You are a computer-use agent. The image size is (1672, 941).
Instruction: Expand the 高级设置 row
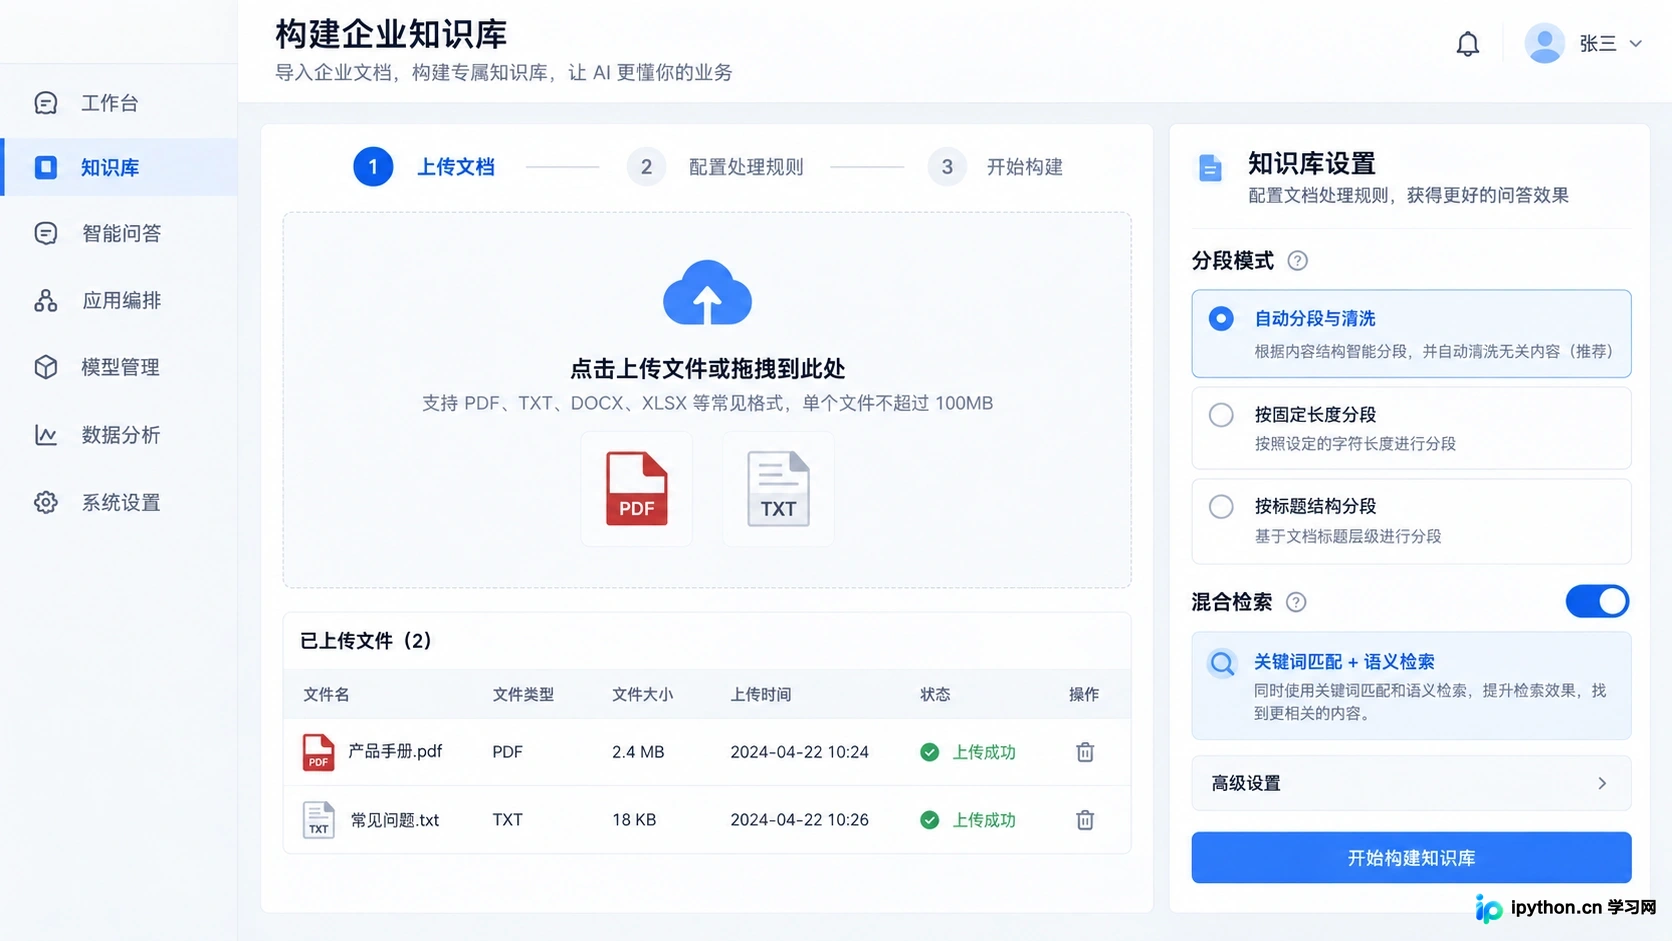1411,783
